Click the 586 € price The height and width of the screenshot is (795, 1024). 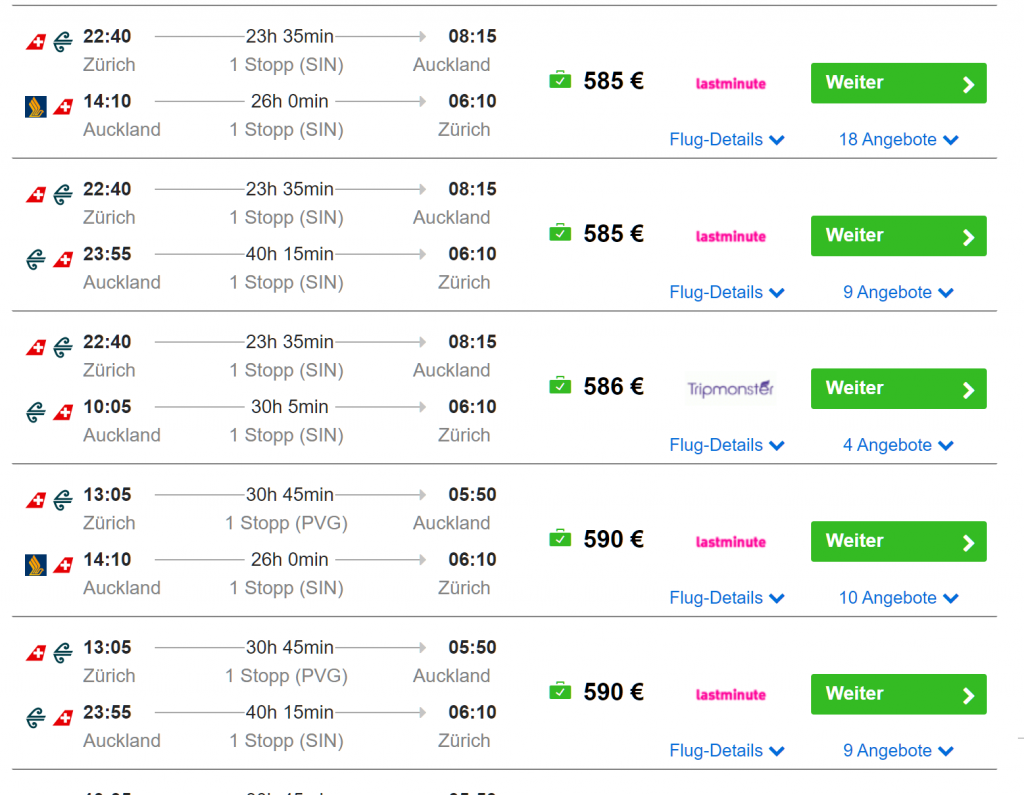(613, 387)
